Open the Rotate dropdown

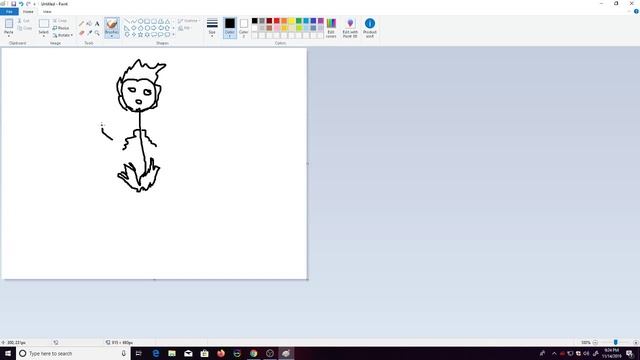tap(63, 36)
